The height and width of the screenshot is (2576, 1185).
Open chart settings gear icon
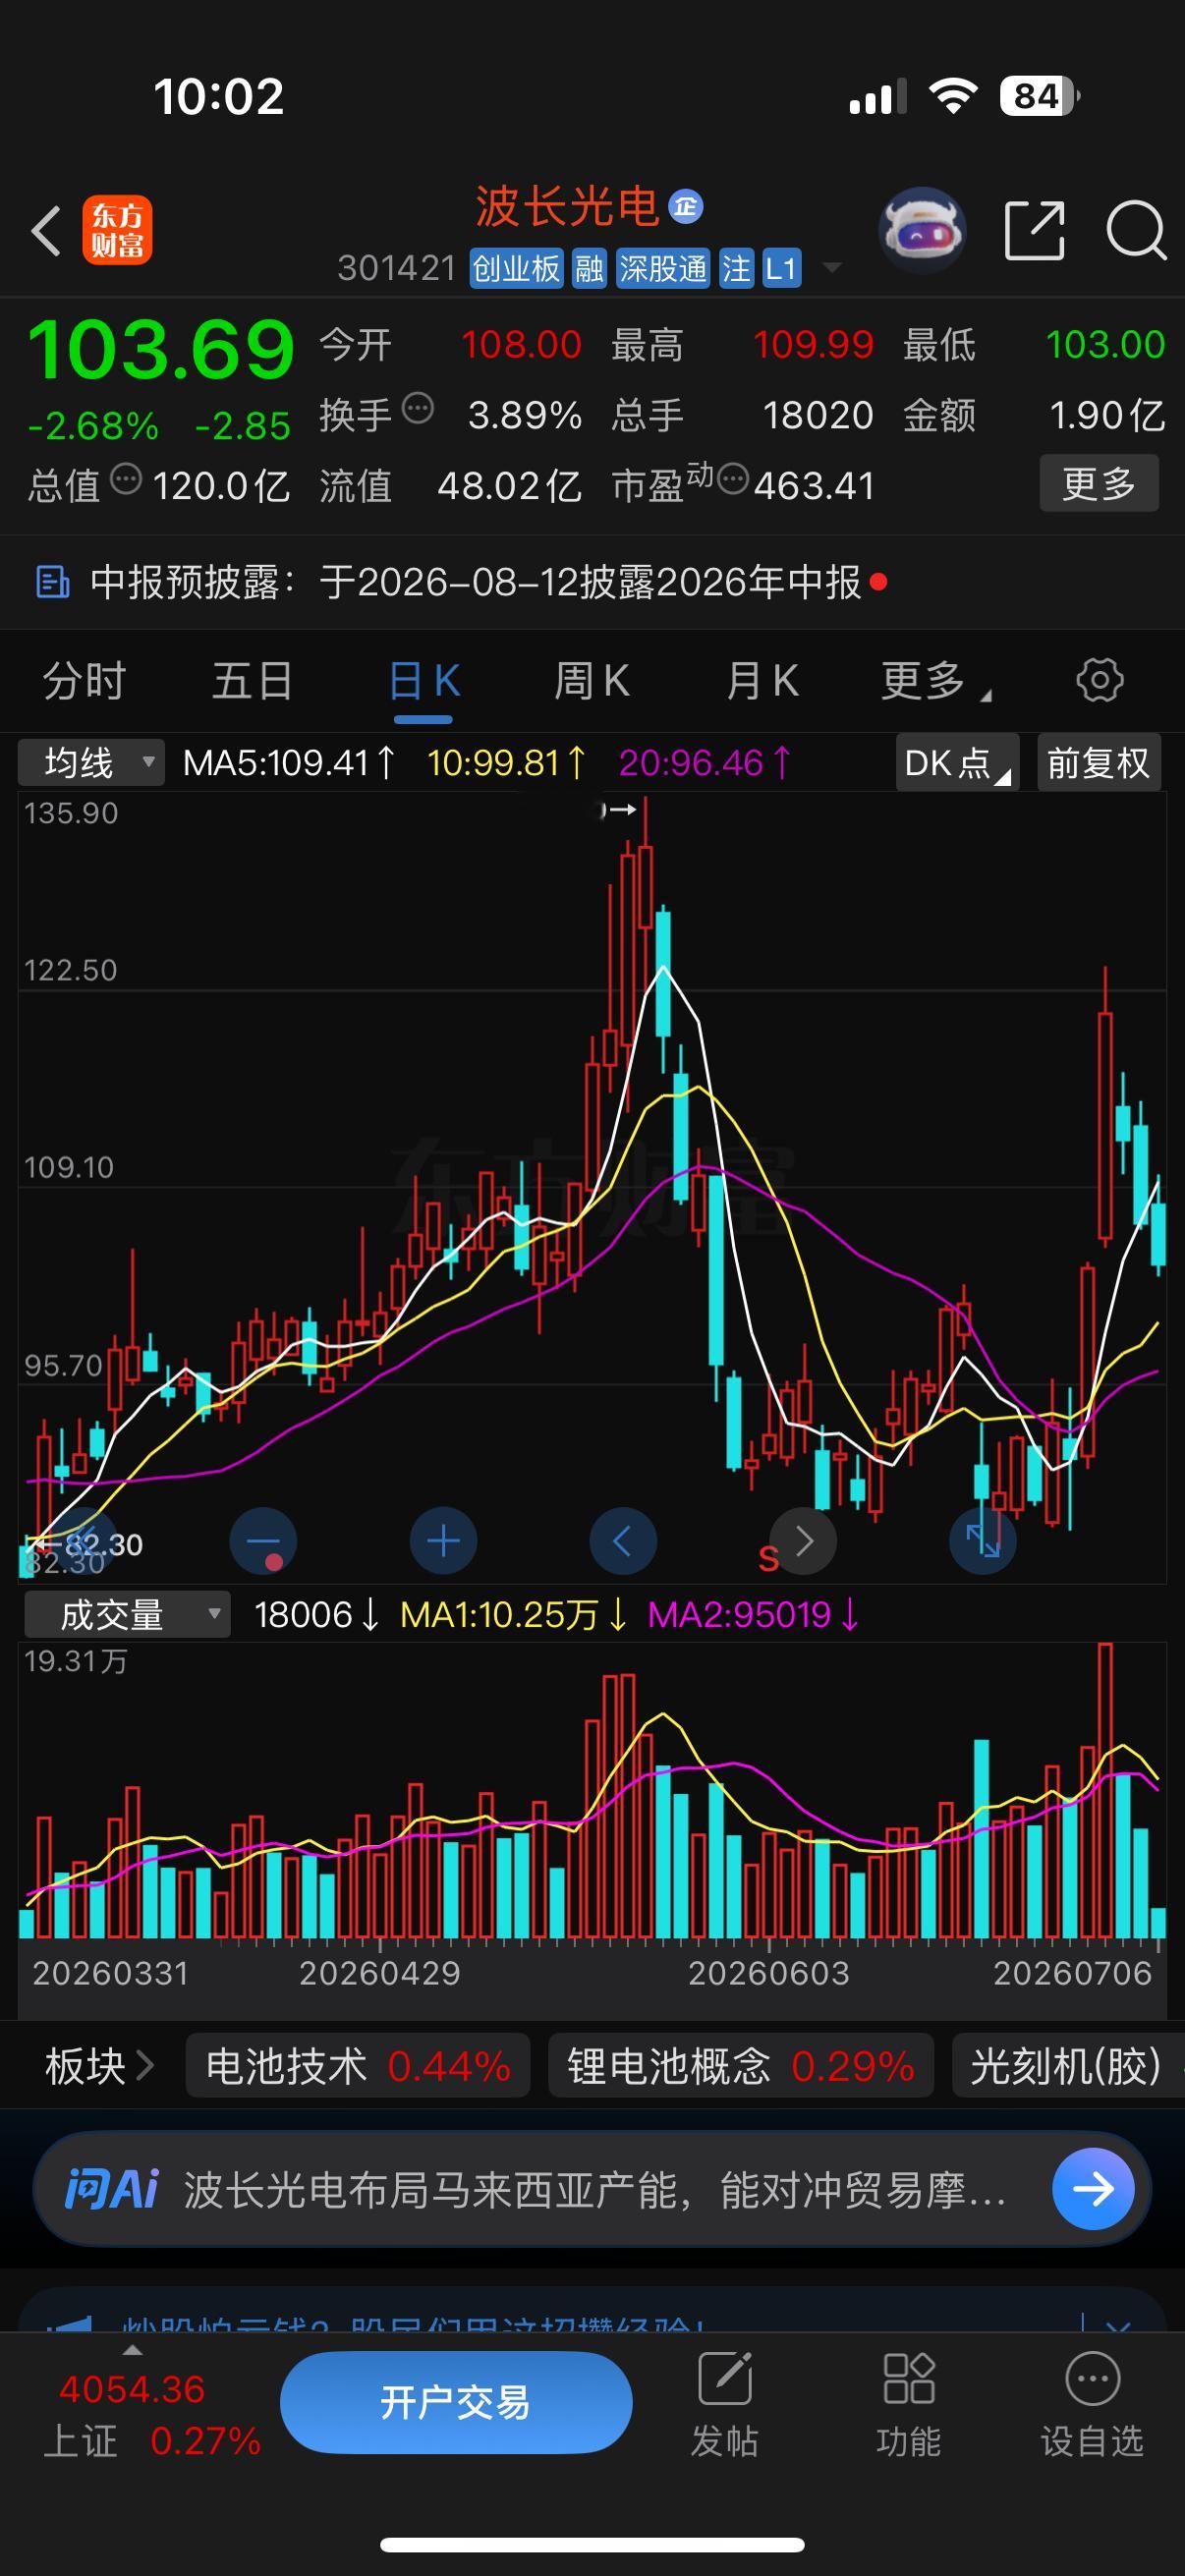(1100, 680)
